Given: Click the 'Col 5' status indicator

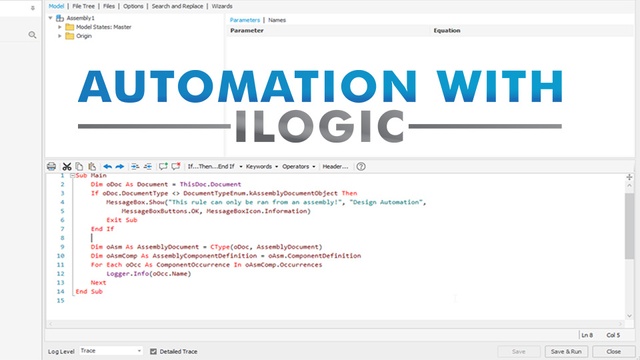Looking at the screenshot, I should (613, 335).
